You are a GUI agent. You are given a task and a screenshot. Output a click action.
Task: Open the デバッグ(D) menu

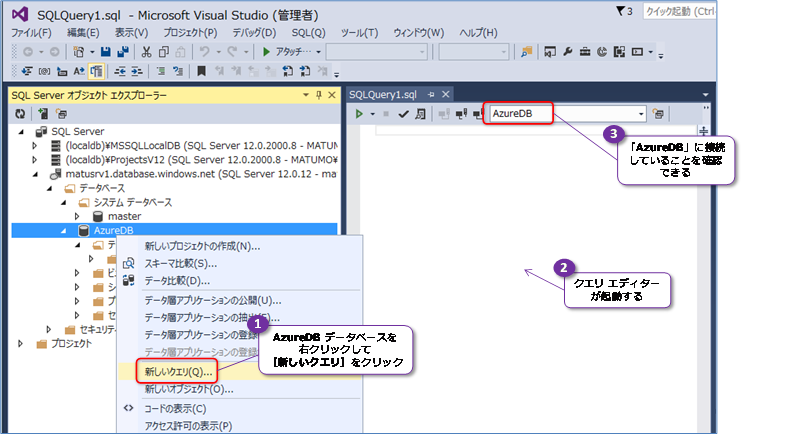(x=254, y=33)
